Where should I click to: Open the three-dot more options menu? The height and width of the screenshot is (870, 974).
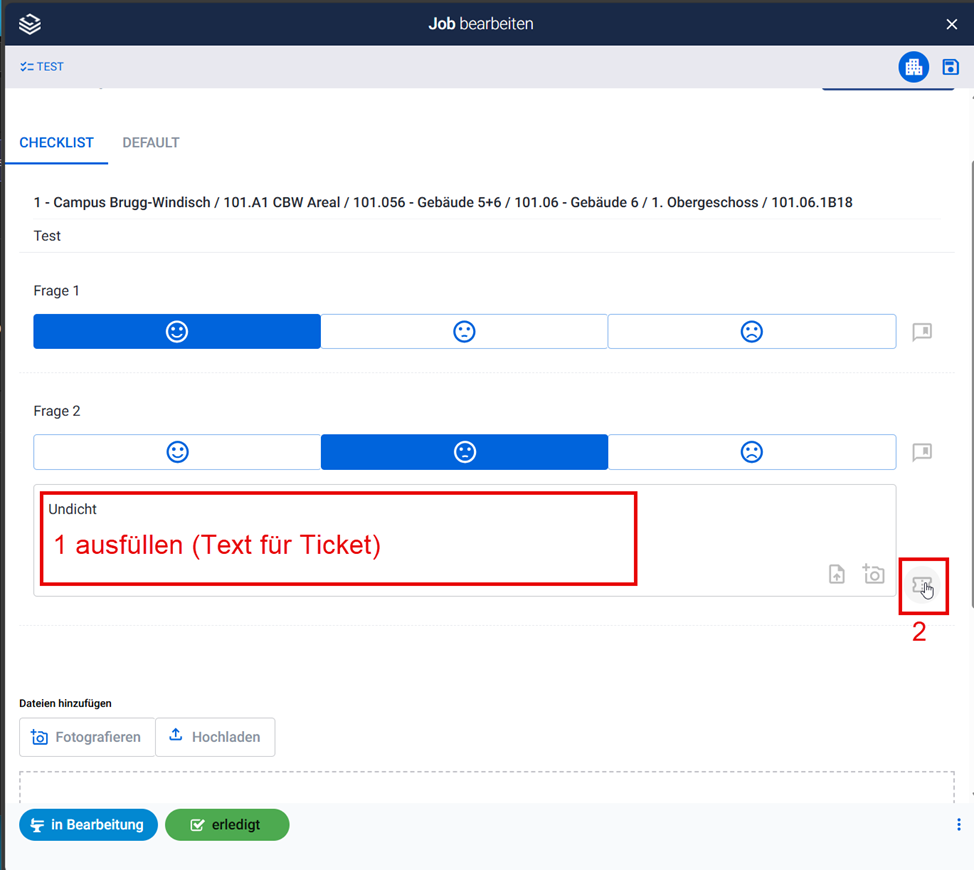point(958,825)
